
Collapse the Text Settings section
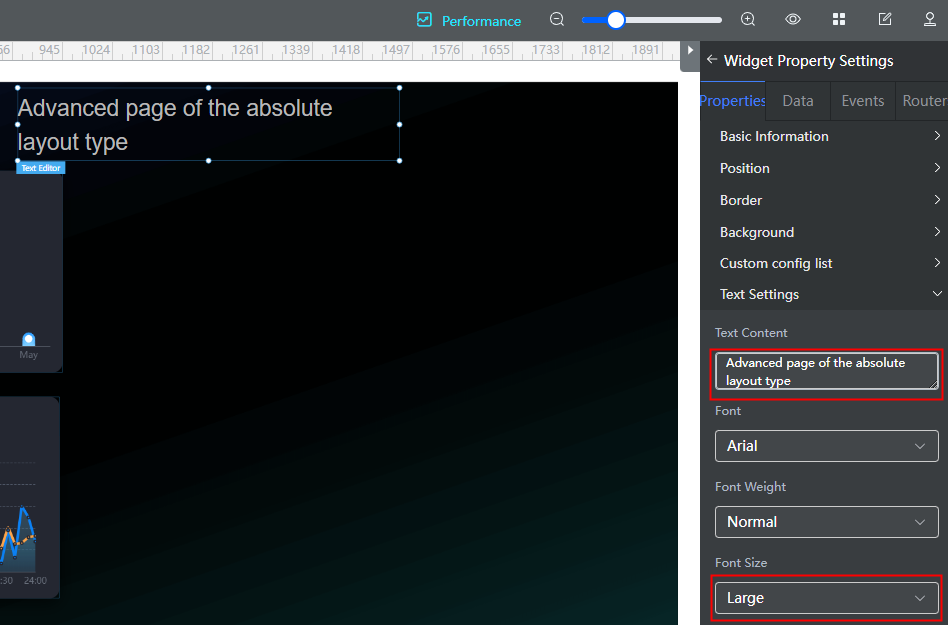coord(824,294)
